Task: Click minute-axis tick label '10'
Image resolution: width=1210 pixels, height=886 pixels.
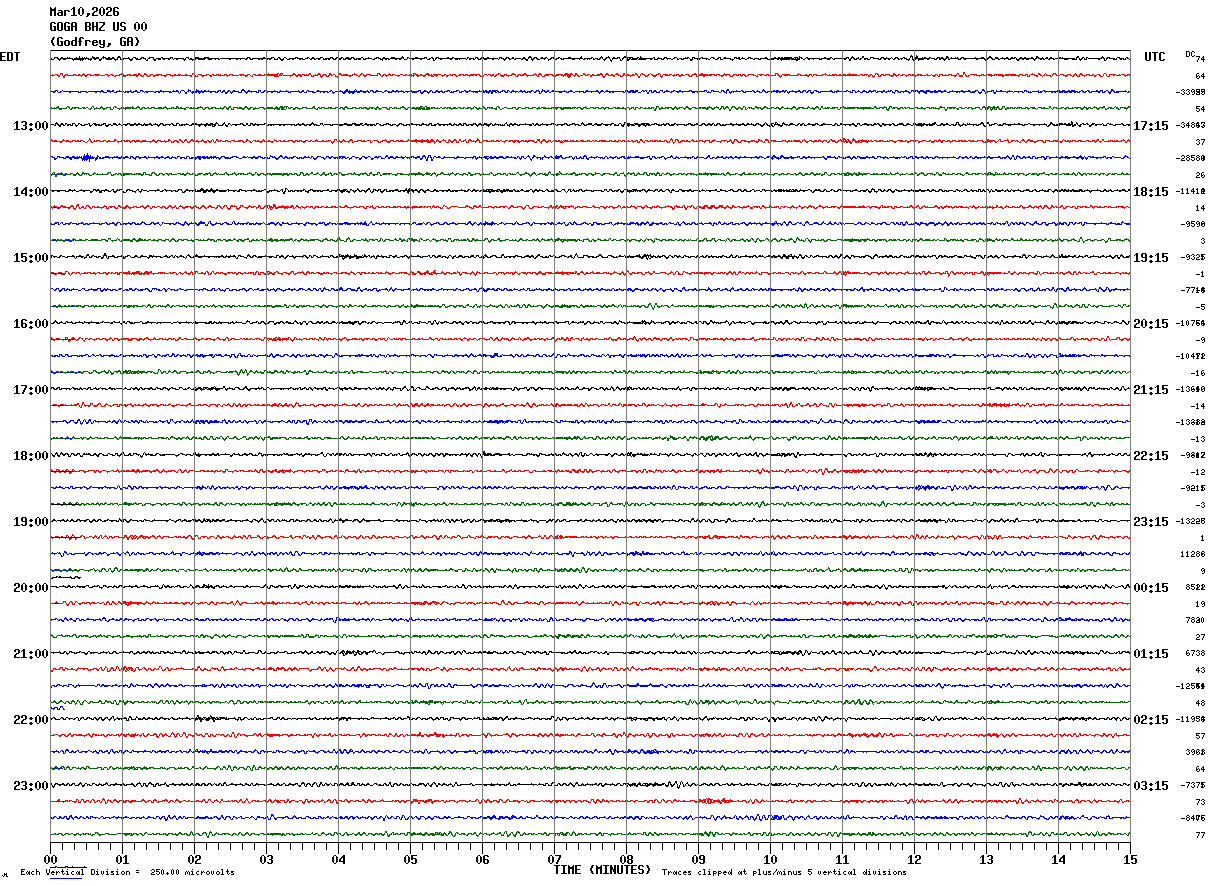Action: click(x=770, y=859)
